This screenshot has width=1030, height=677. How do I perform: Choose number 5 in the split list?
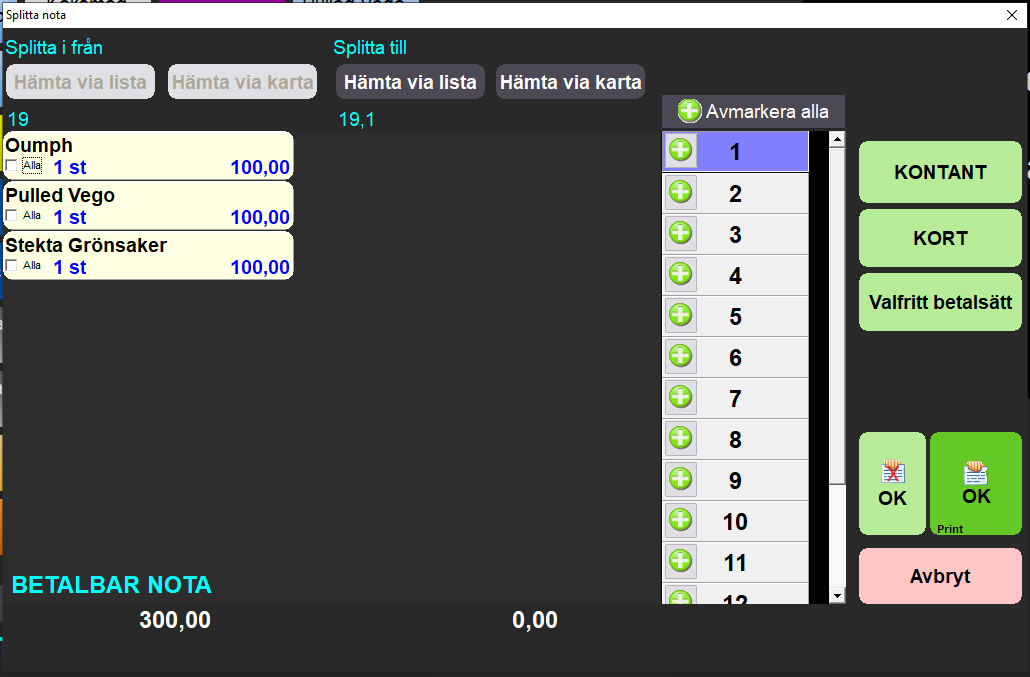[x=735, y=316]
